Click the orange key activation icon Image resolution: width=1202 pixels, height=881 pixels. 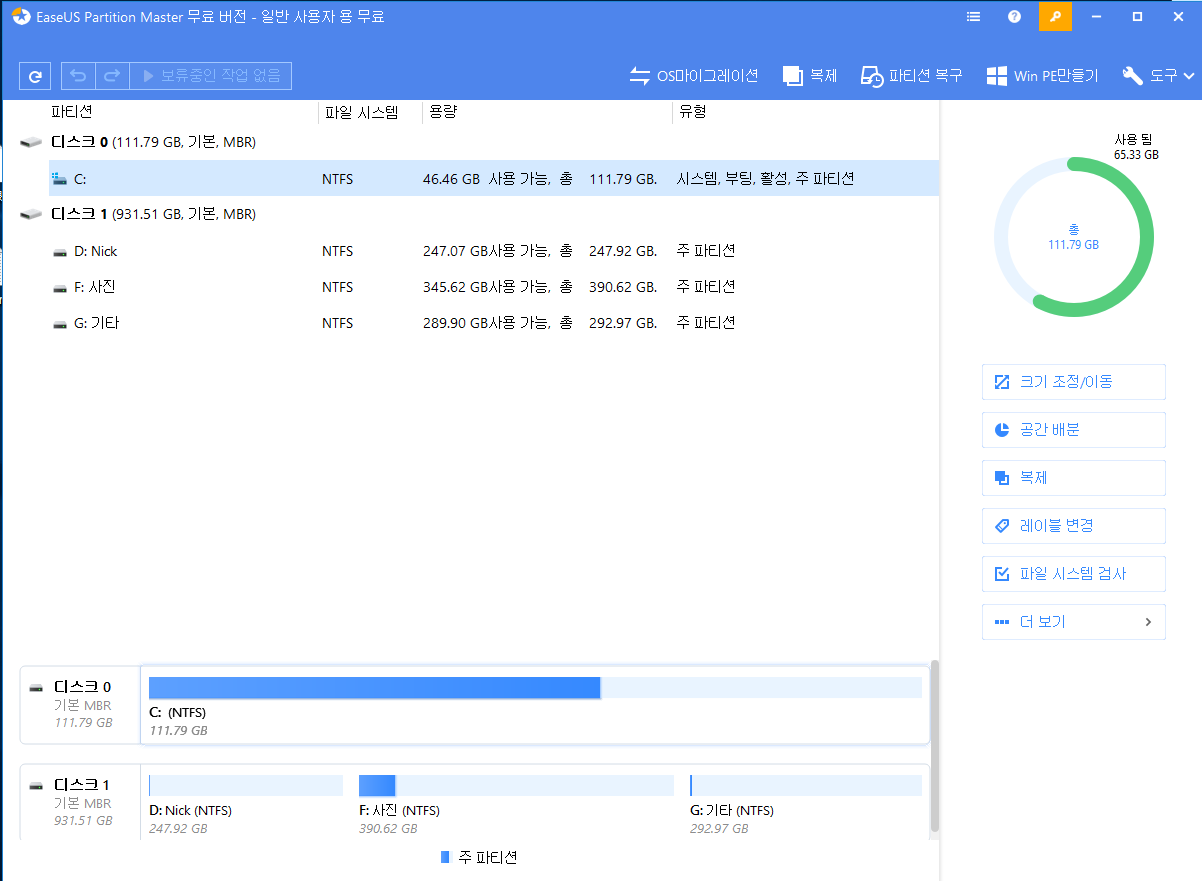1055,17
